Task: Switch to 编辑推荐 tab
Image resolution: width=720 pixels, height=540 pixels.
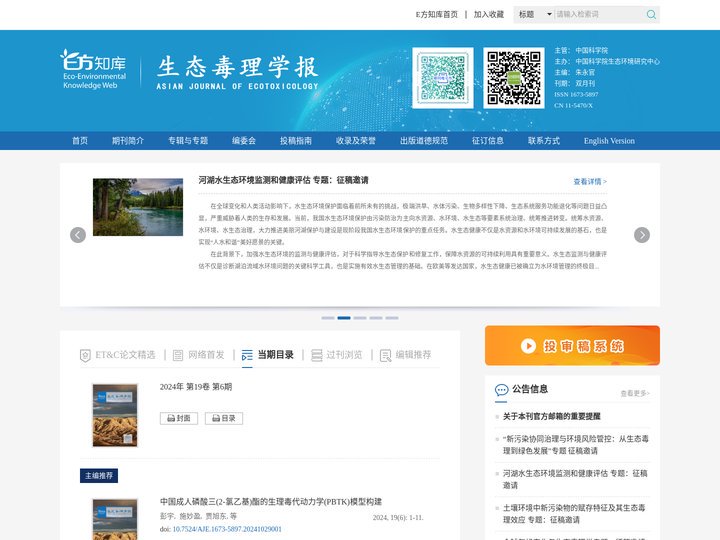Action: click(413, 355)
